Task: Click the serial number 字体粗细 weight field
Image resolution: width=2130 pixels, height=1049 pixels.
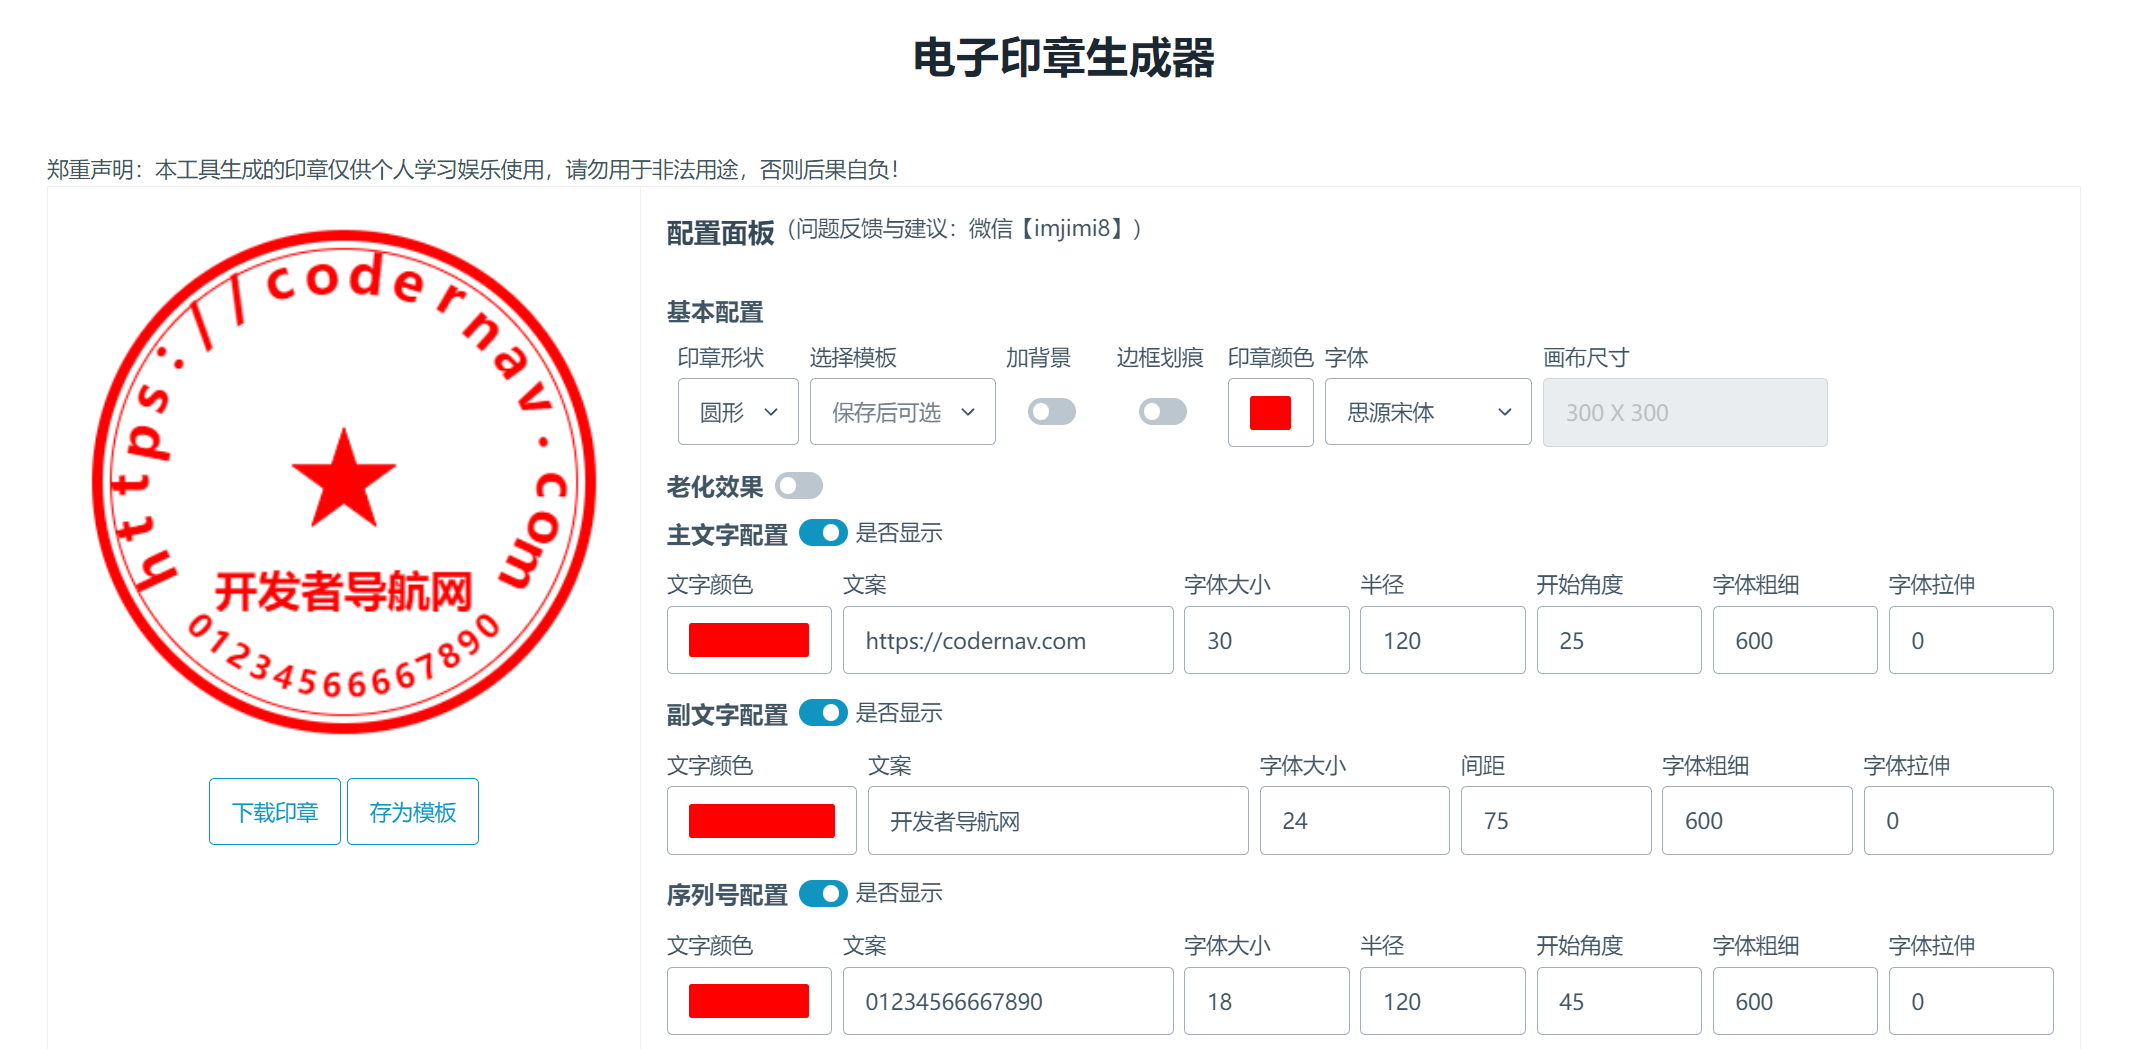Action: click(x=1795, y=1001)
